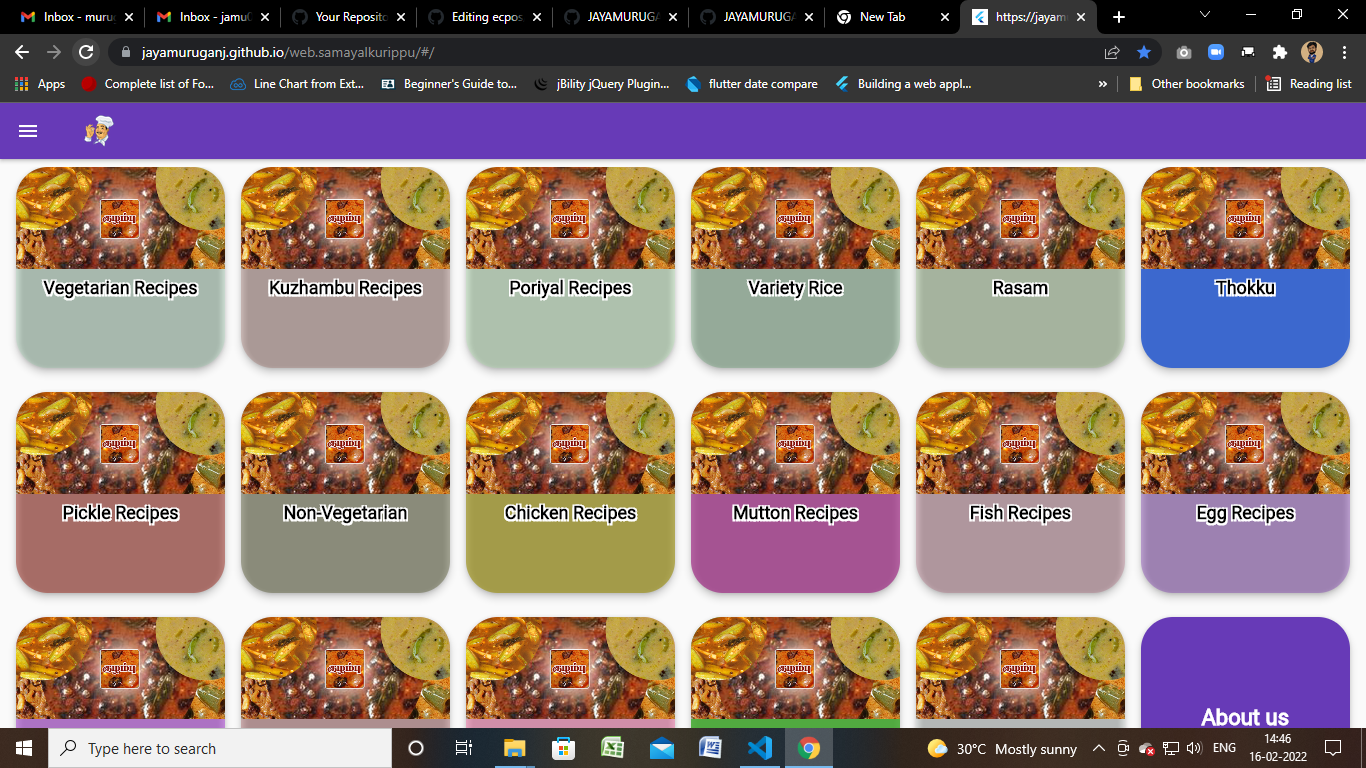Open the Rasam card
This screenshot has width=1366, height=768.
point(1020,267)
